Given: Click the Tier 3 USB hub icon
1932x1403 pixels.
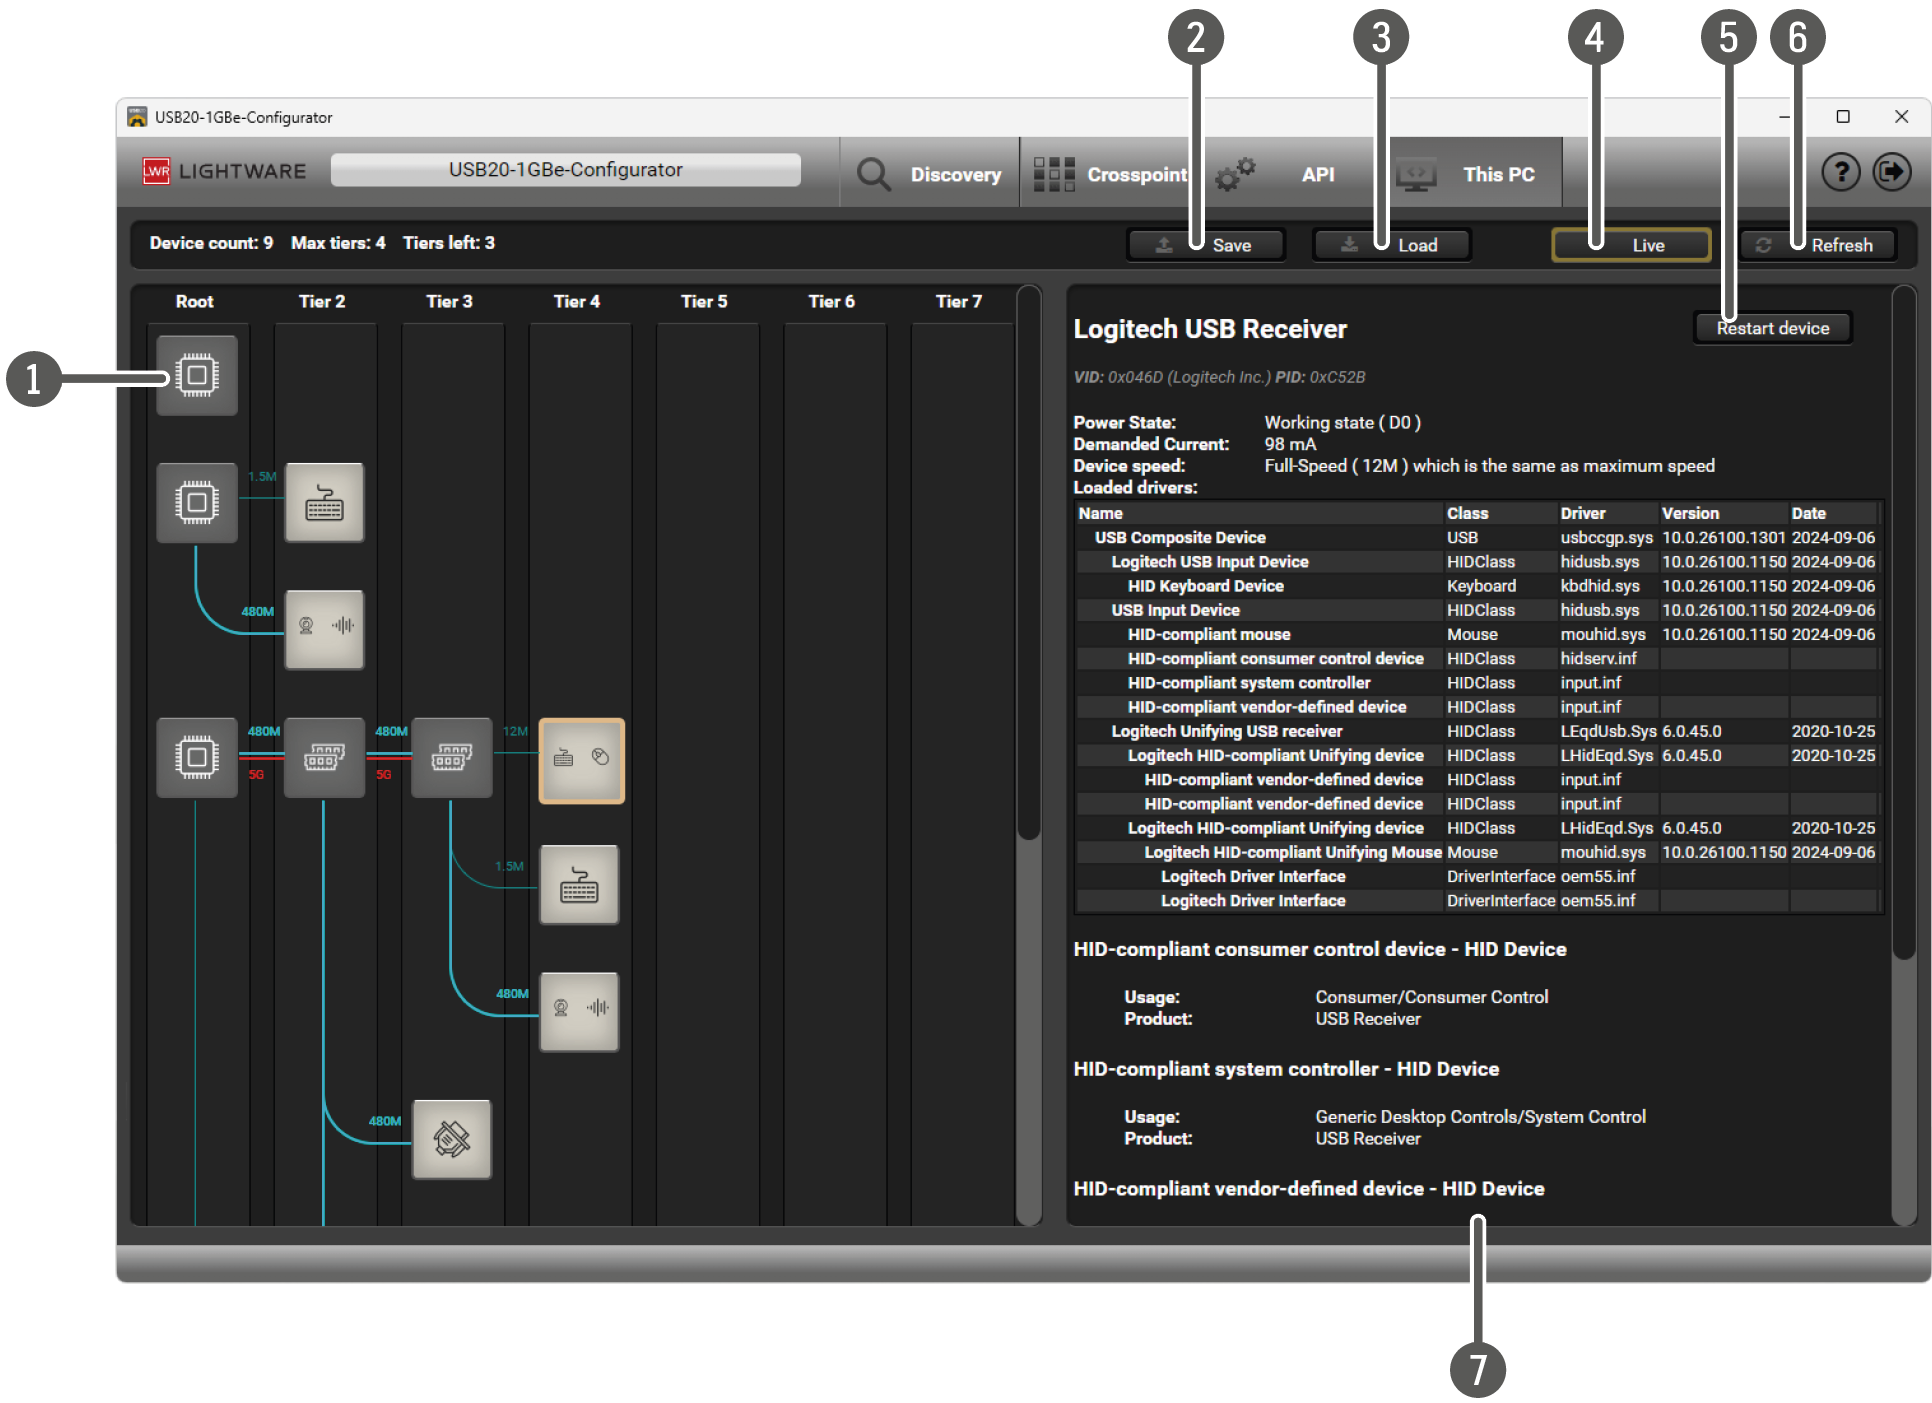Looking at the screenshot, I should (x=452, y=758).
